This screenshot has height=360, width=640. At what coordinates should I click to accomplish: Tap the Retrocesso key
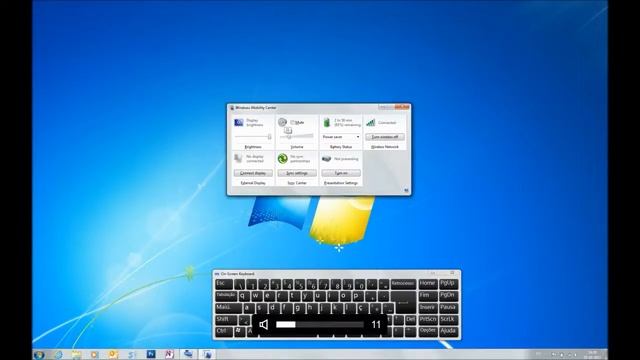click(403, 284)
